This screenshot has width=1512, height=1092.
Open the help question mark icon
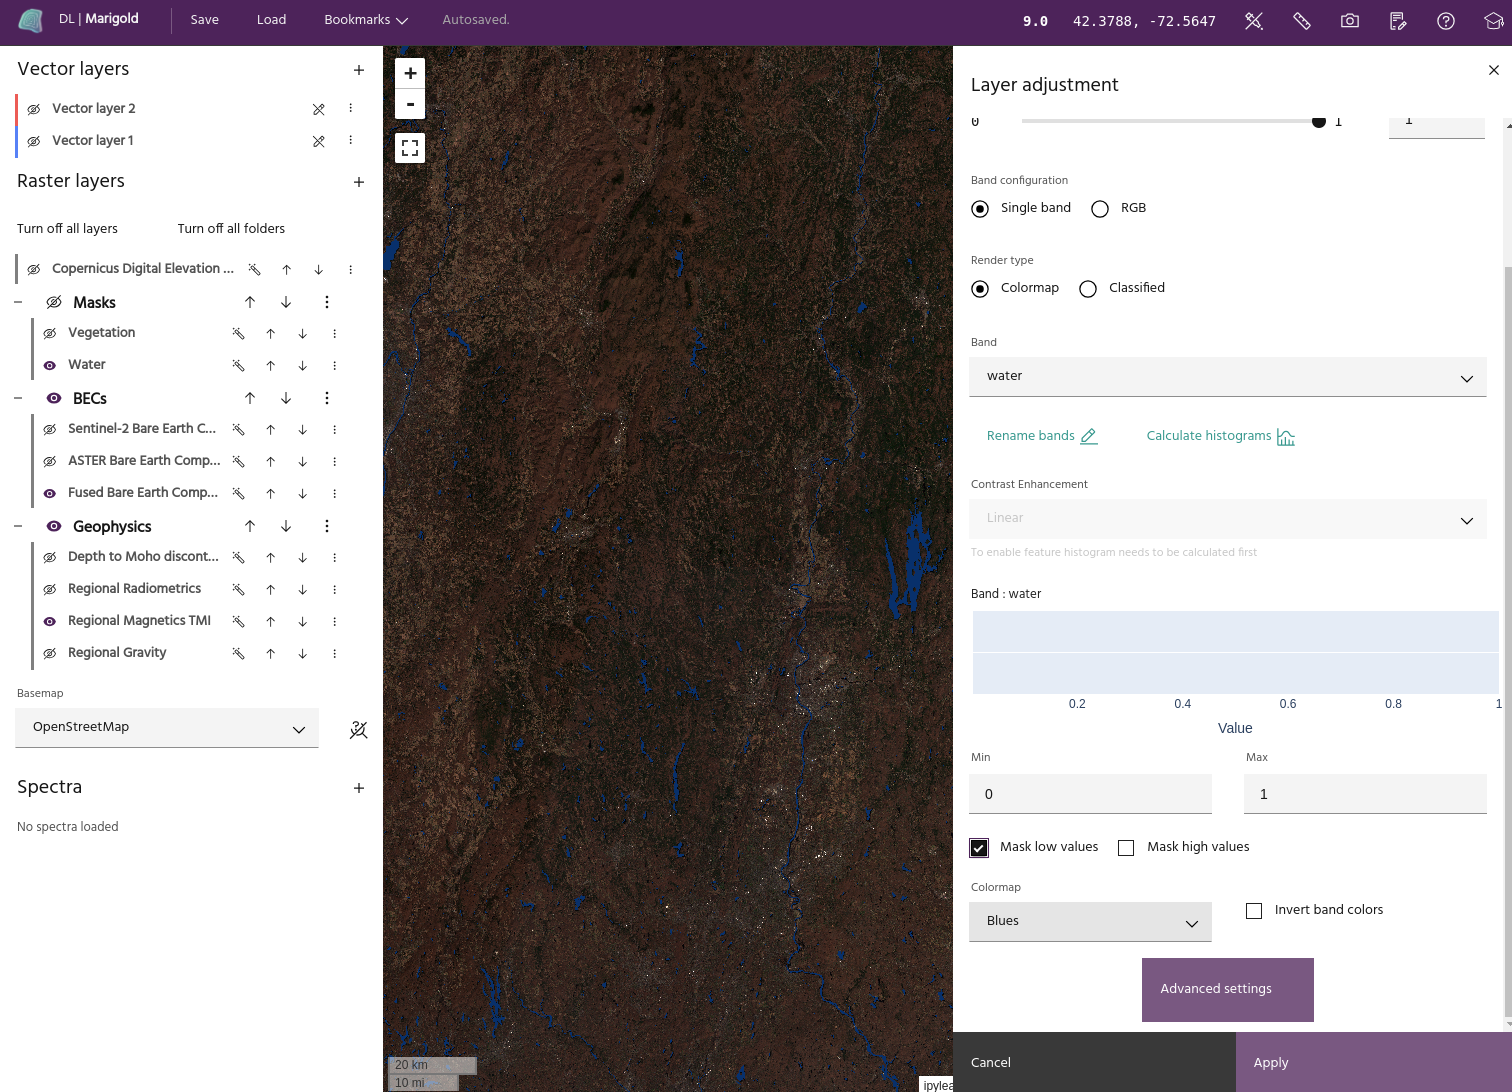(1445, 21)
